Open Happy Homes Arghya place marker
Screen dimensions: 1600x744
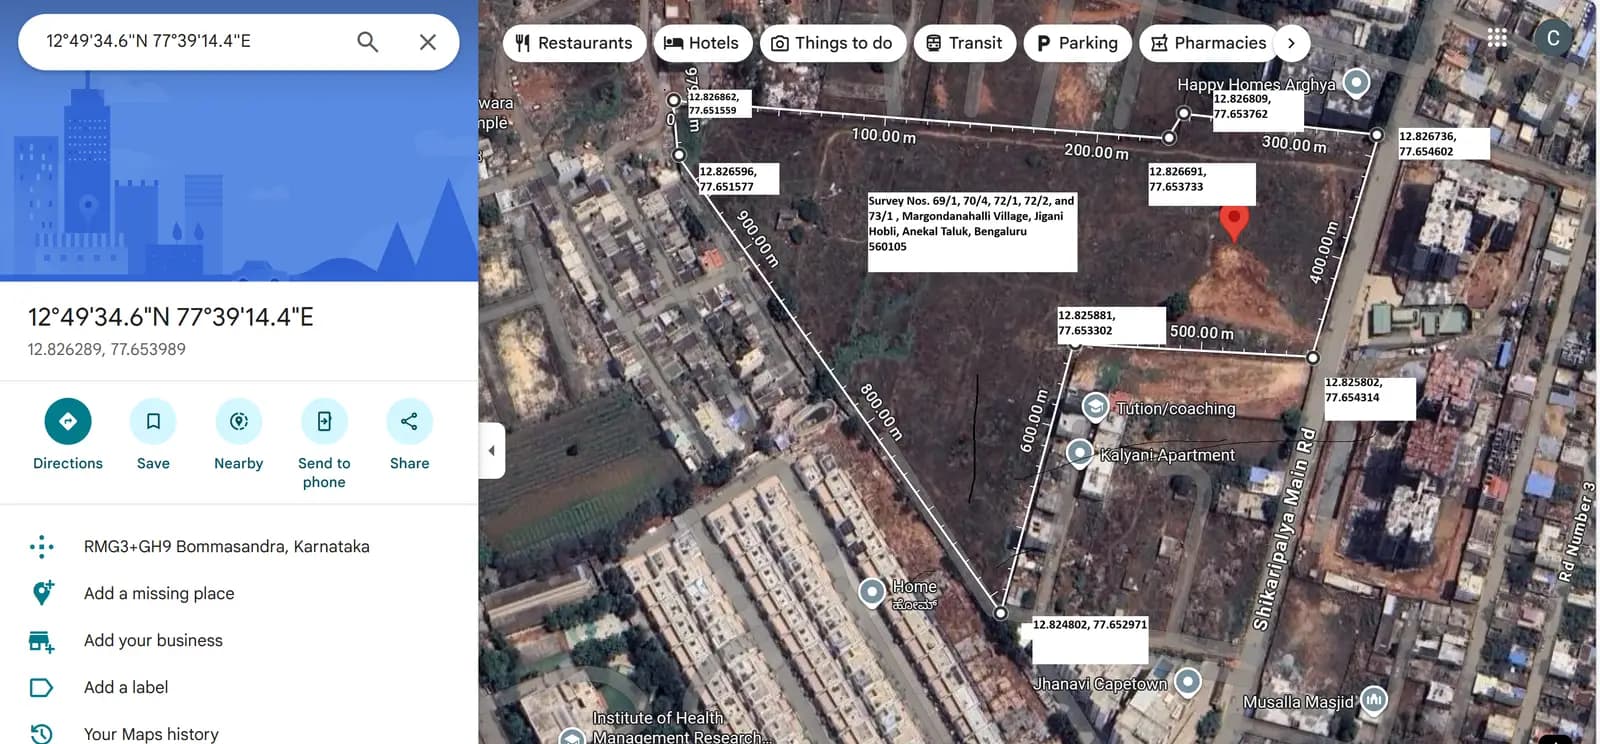1356,82
